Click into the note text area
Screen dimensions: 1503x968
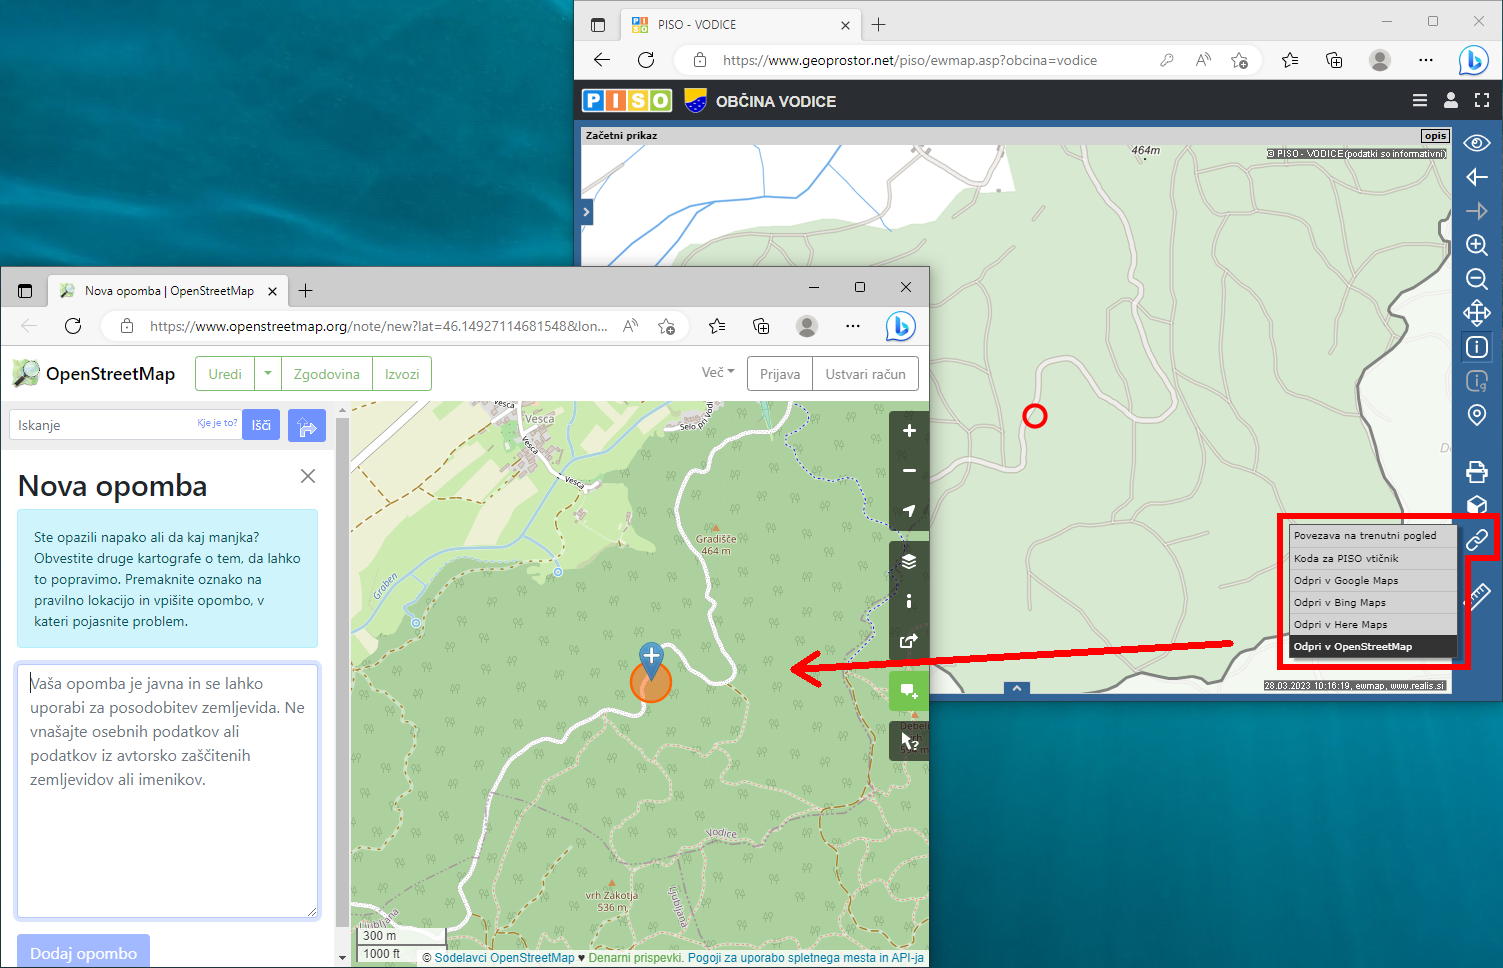(x=167, y=790)
